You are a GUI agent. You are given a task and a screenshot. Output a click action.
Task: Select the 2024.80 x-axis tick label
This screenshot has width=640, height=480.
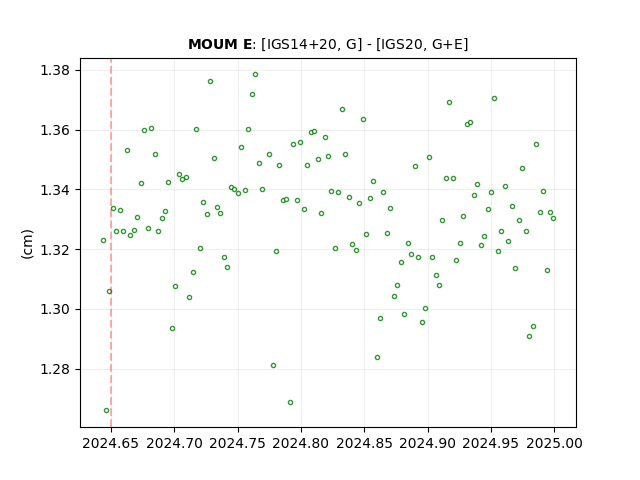[301, 443]
